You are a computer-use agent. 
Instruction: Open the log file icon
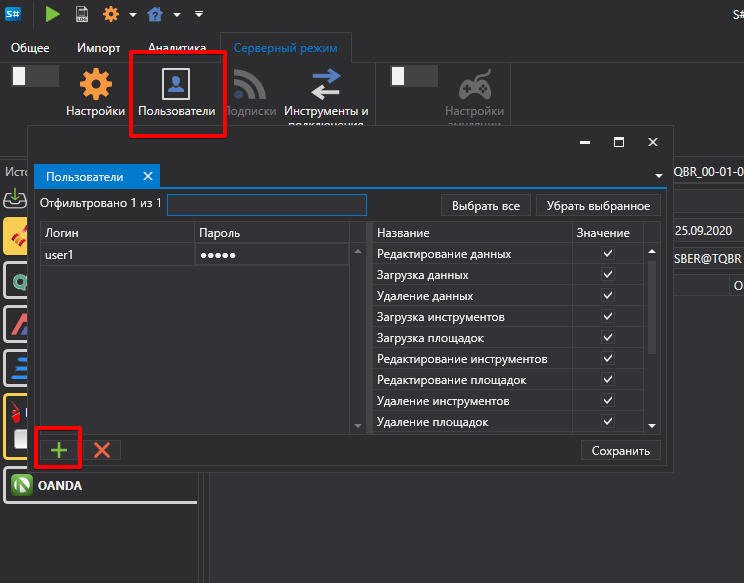point(82,14)
